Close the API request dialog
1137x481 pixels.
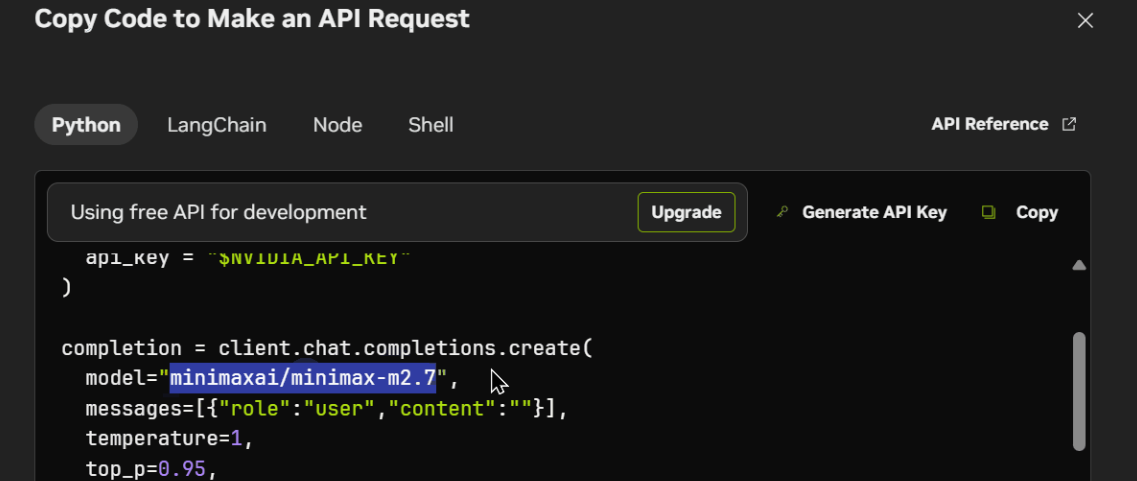[x=1085, y=21]
